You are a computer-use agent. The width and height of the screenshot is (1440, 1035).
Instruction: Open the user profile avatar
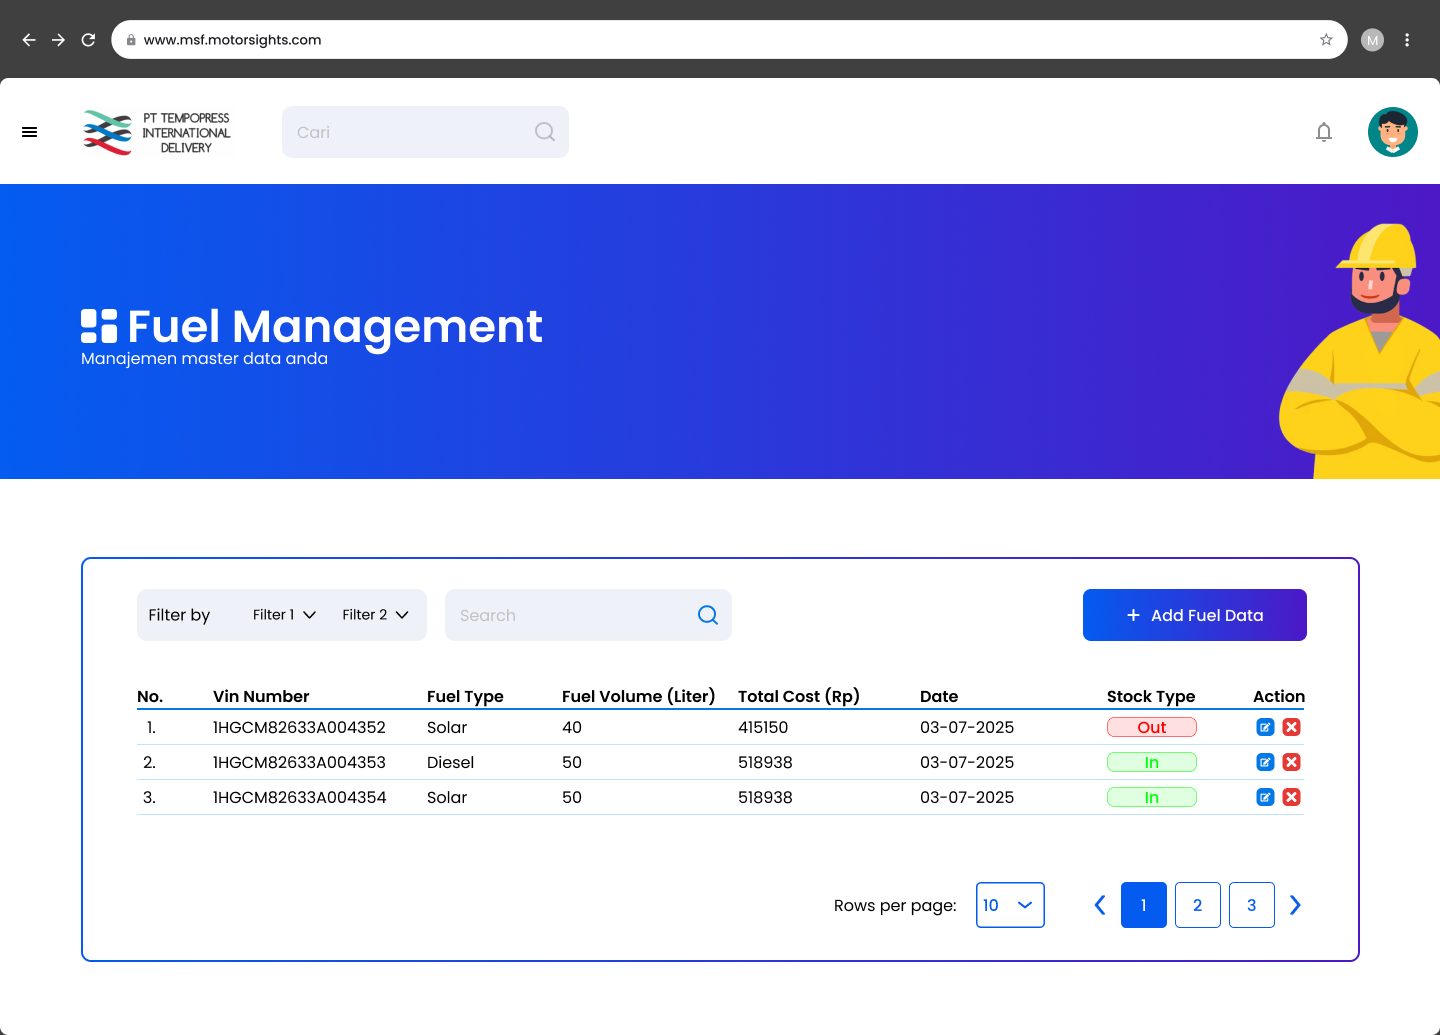pyautogui.click(x=1392, y=132)
